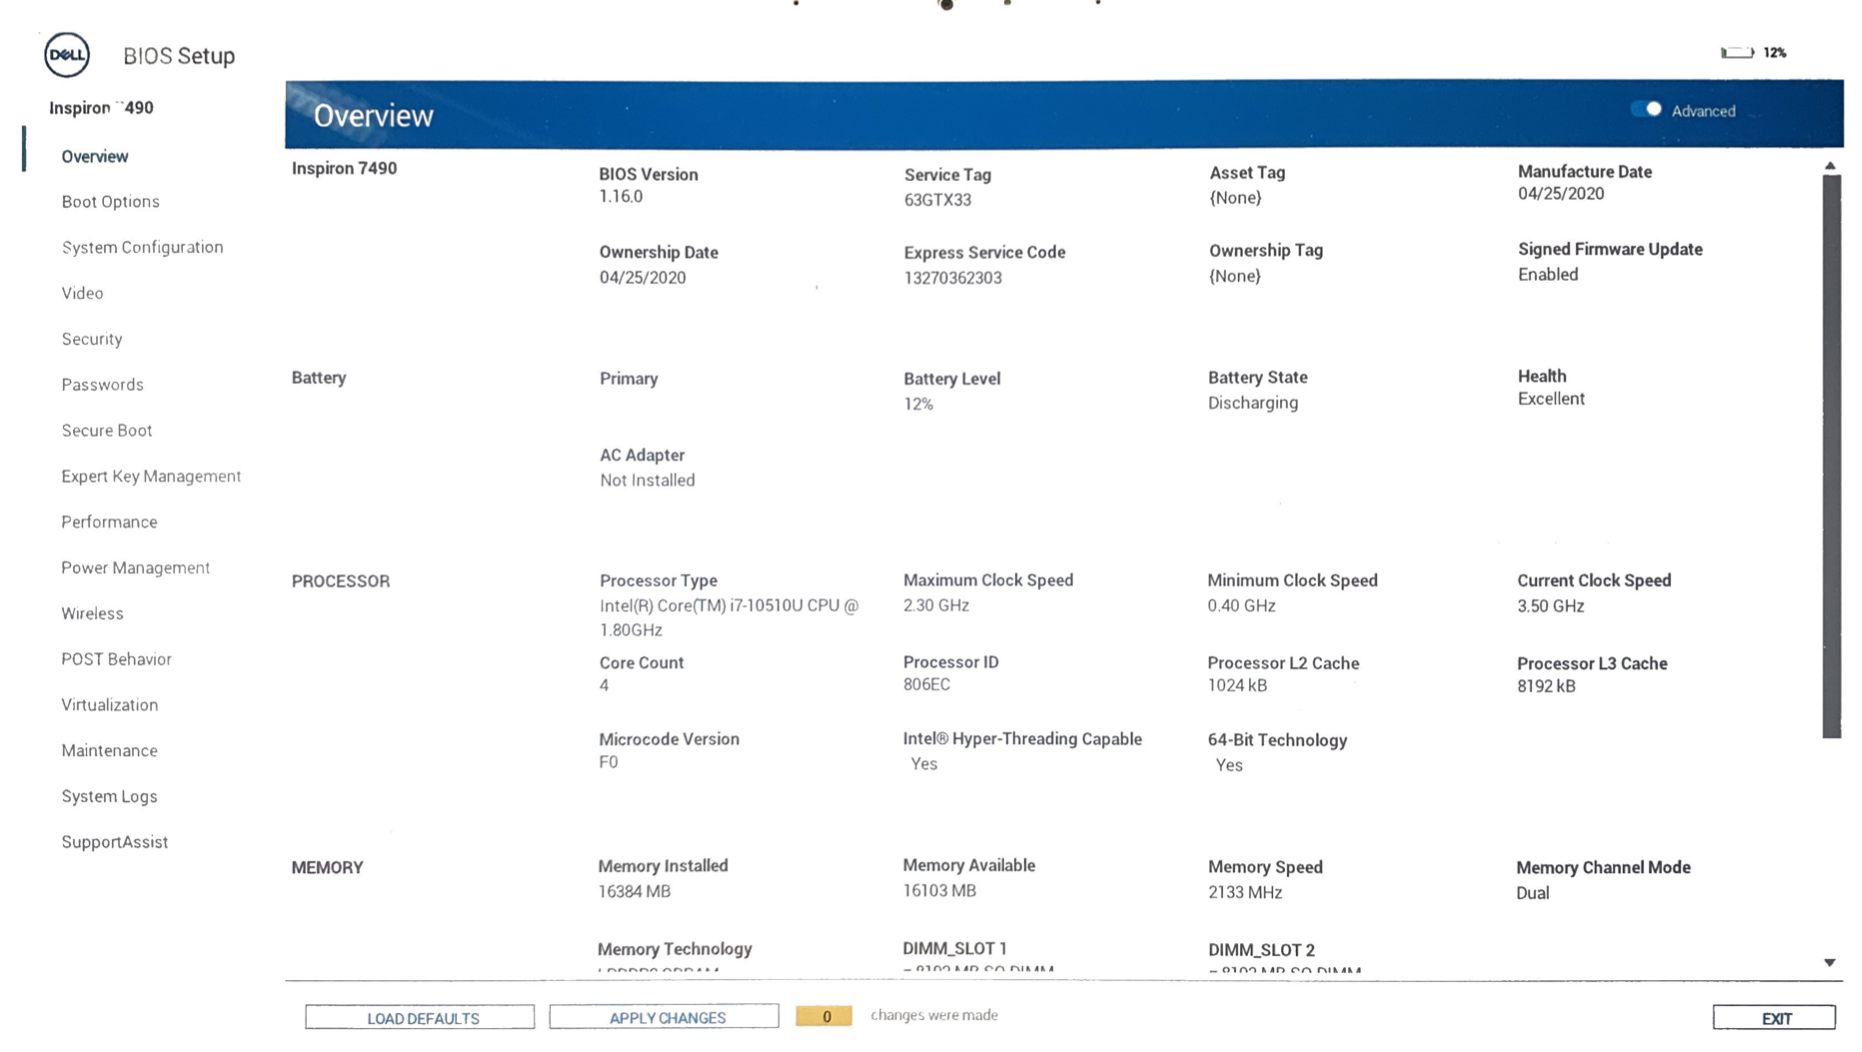Click Service Tag value 63GTX33

937,199
